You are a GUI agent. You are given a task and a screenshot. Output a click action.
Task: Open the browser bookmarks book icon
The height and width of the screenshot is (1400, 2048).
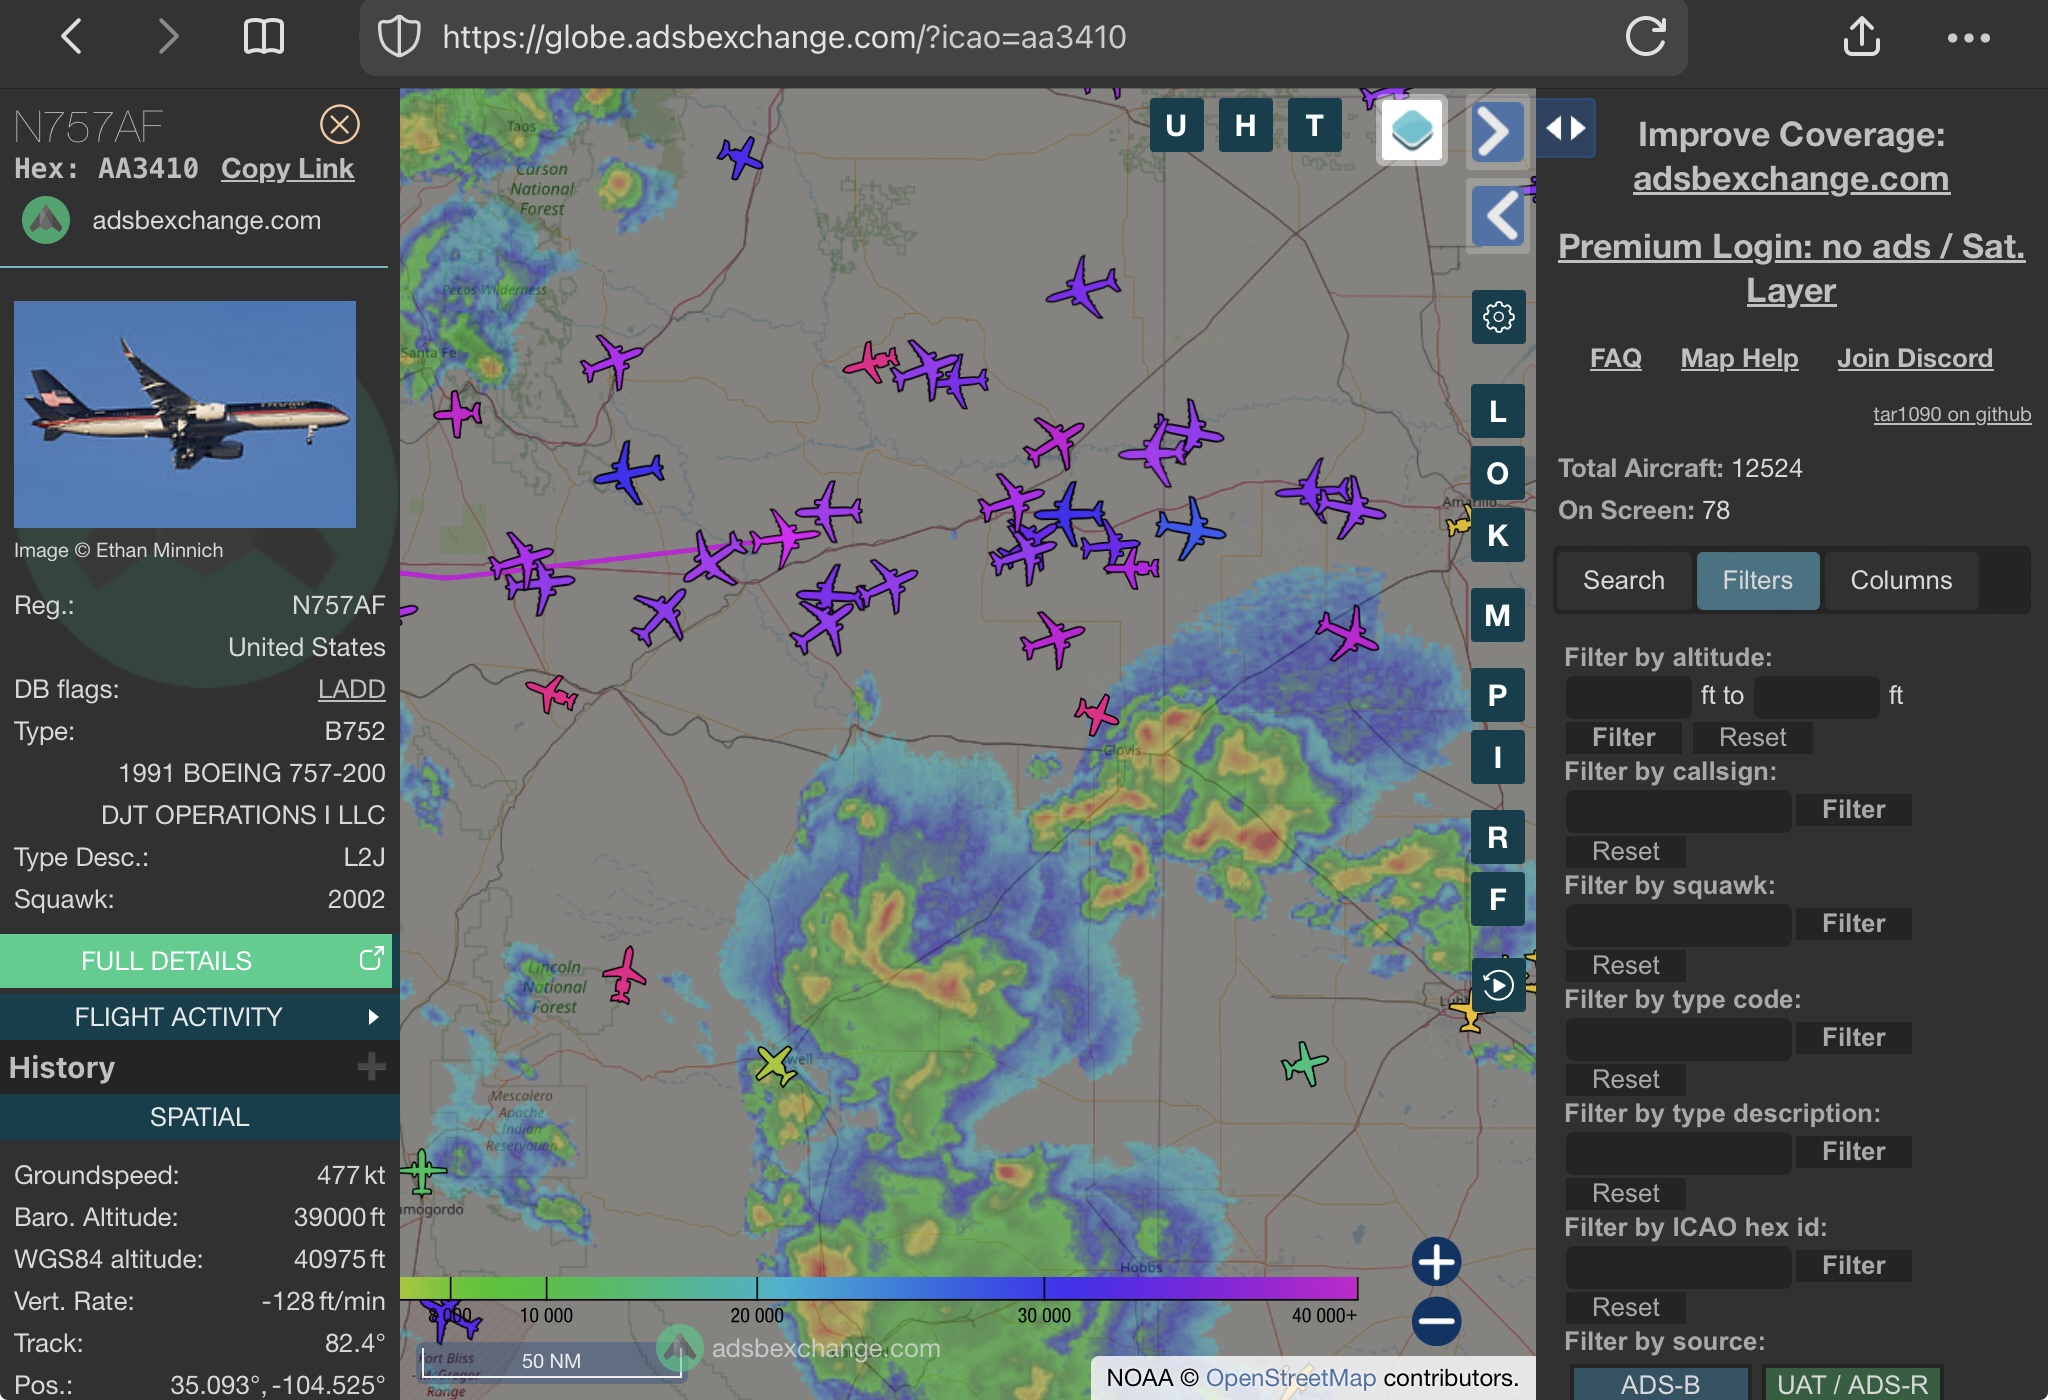[x=264, y=37]
